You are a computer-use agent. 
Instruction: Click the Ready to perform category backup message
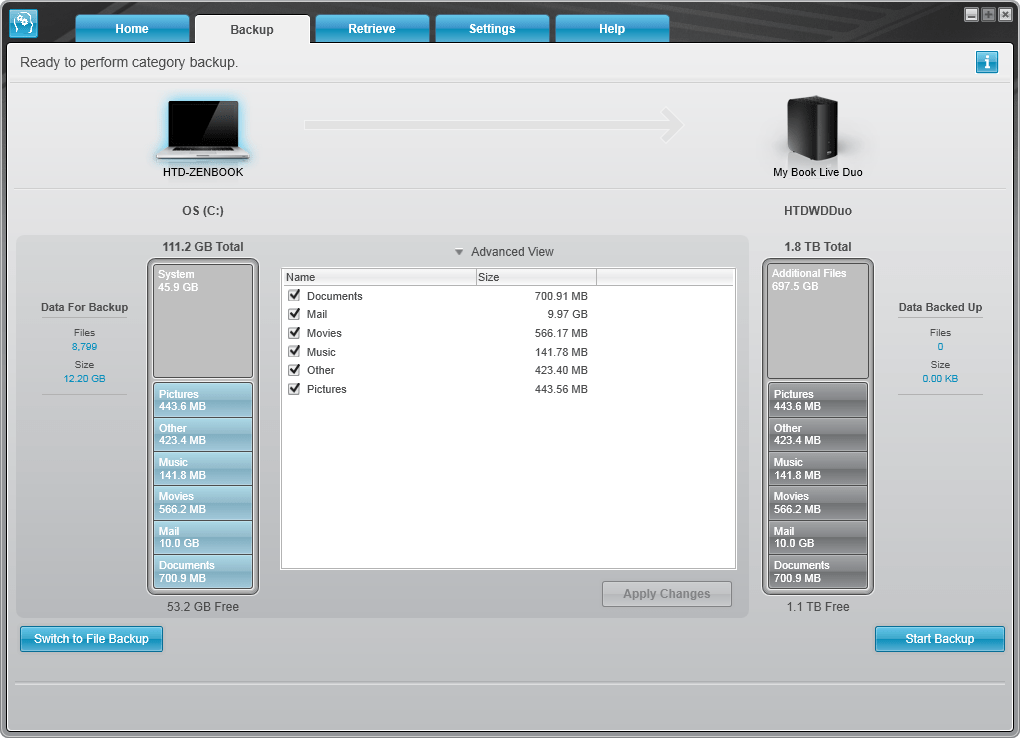129,62
